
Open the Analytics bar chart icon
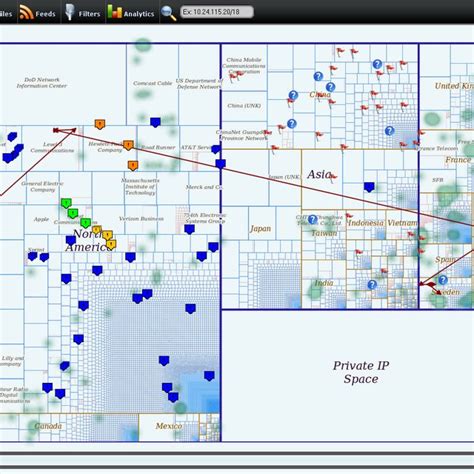[x=114, y=12]
